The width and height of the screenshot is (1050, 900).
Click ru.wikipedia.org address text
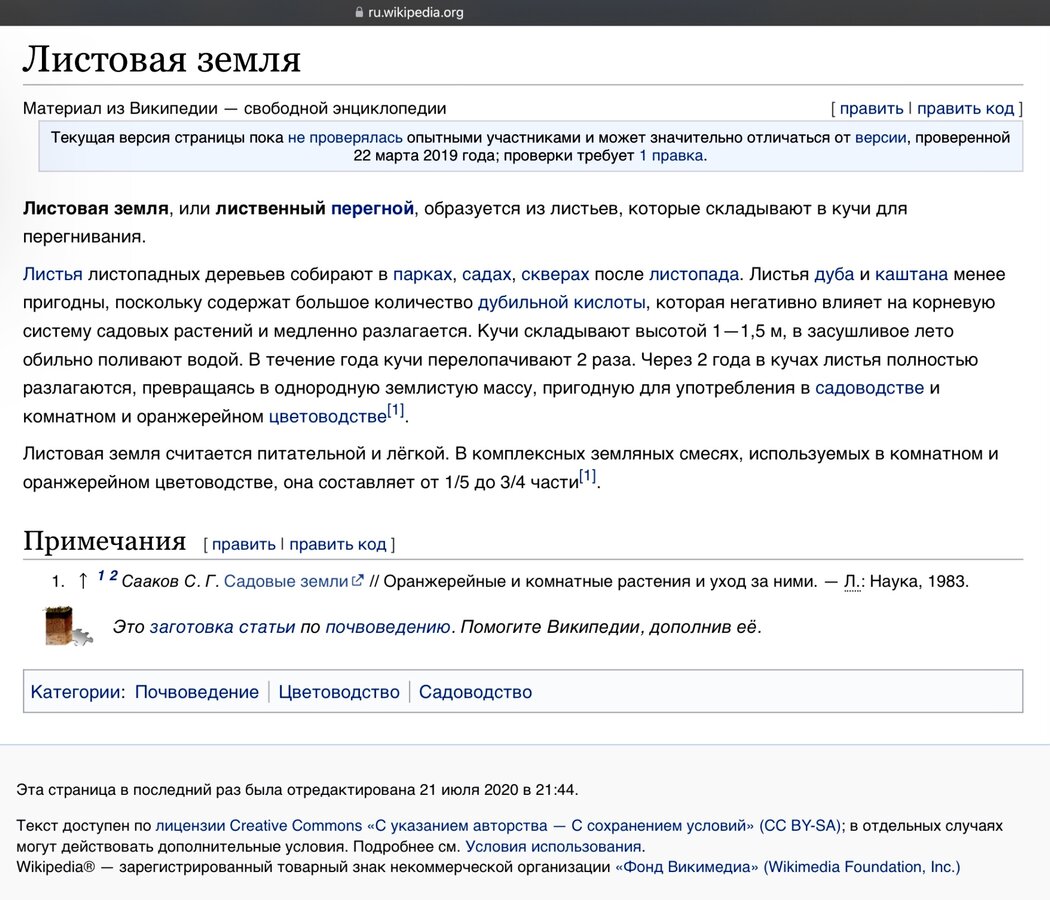pyautogui.click(x=416, y=12)
